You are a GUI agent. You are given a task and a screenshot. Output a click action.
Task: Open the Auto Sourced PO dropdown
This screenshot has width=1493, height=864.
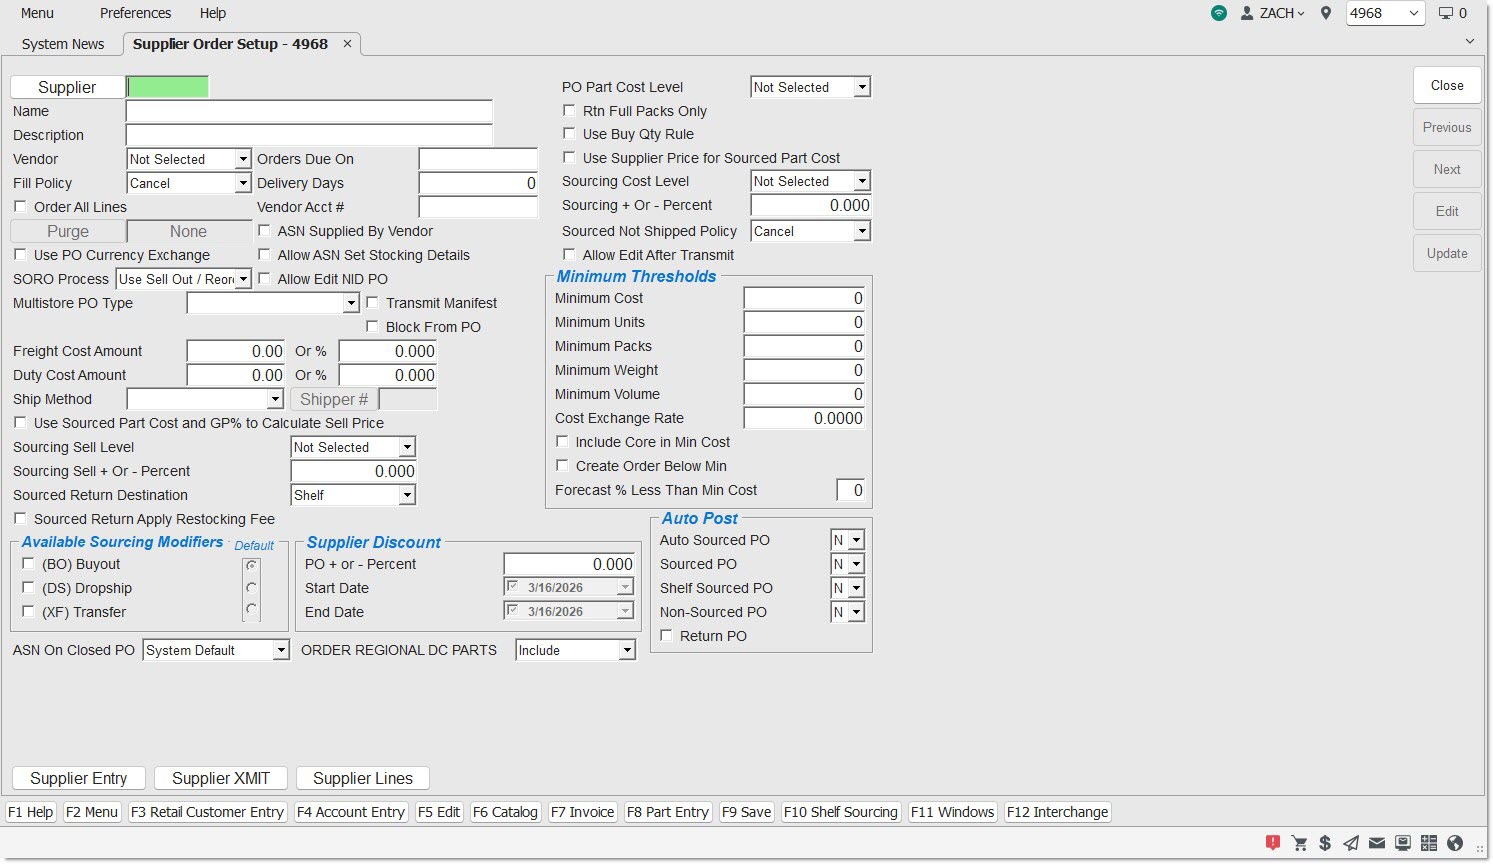click(856, 541)
